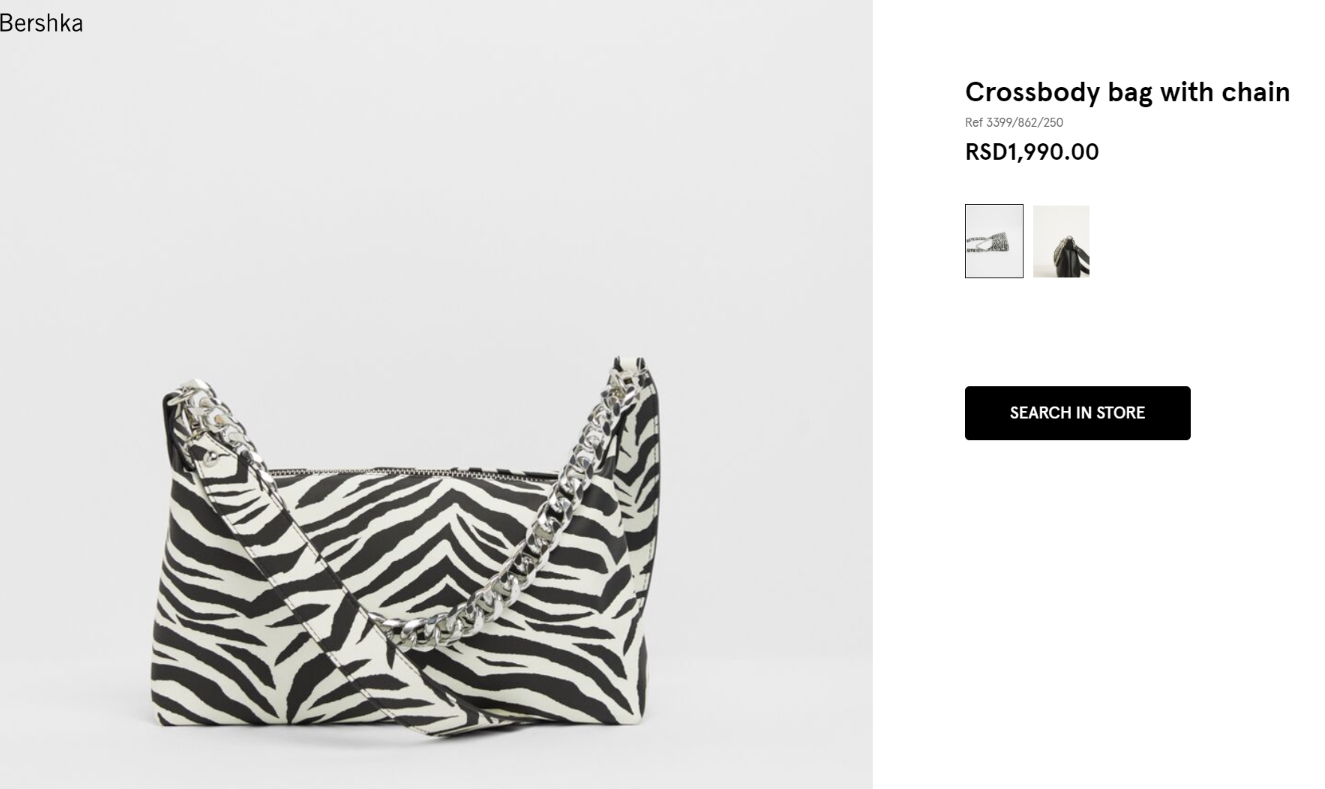Select the zebra print color thumbnail
This screenshot has height=789, width=1325.
point(994,241)
